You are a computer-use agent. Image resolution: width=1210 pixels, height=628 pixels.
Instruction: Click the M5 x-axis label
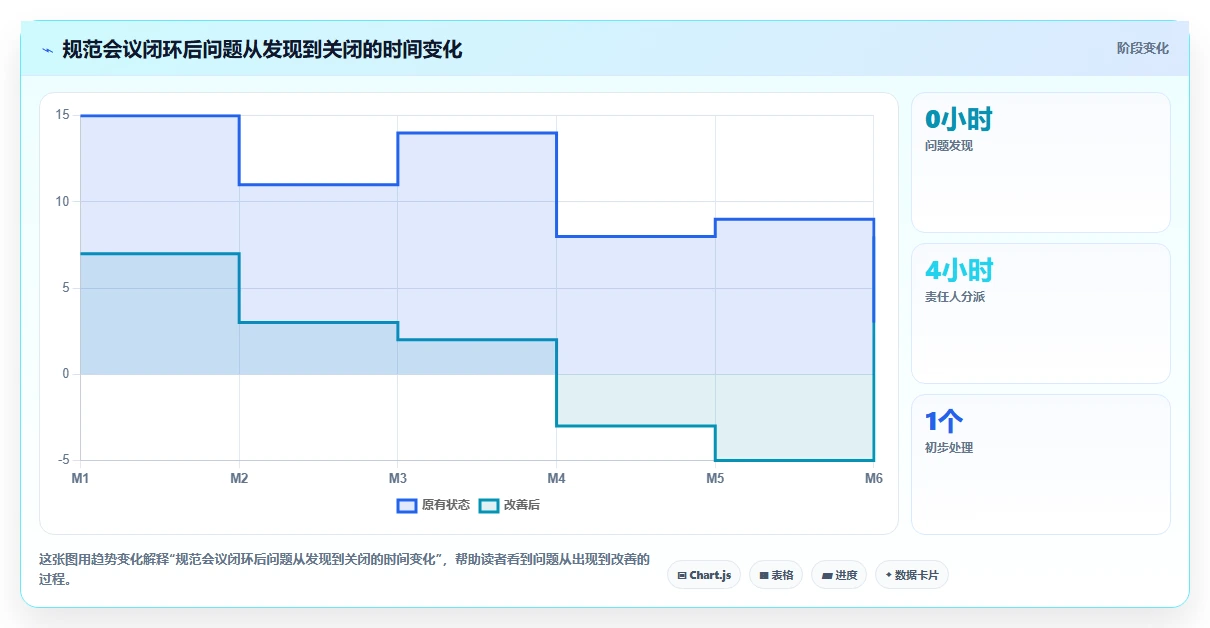coord(715,479)
